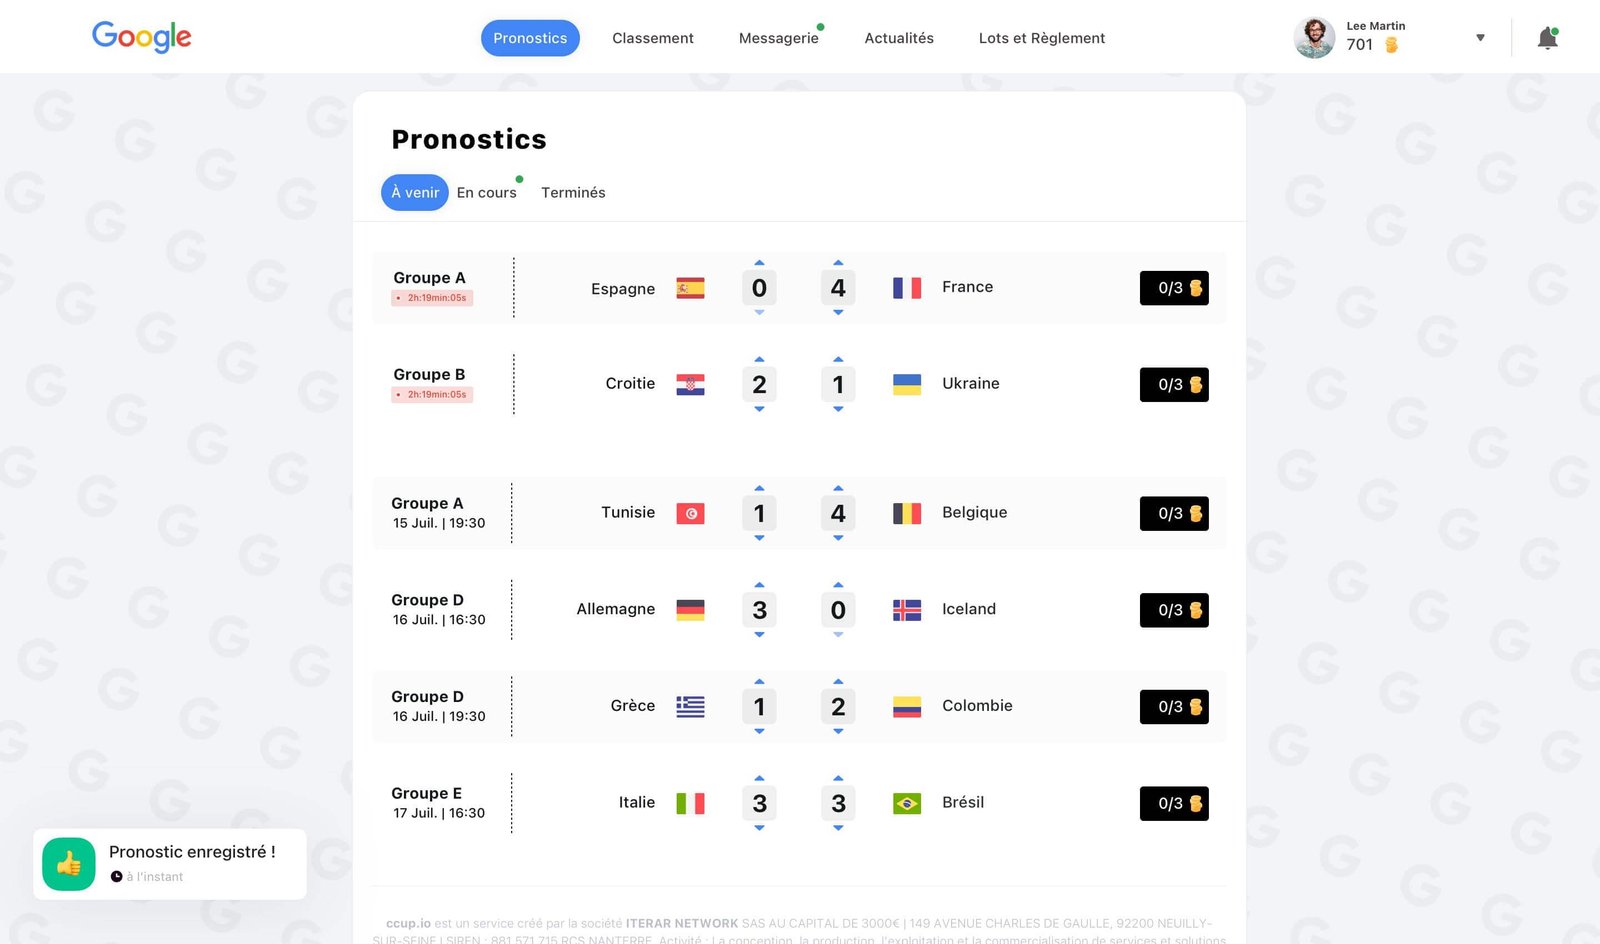Screen dimensions: 1600x944
Task: Click the 0/3 coins badge for Espagne vs France
Action: tap(1173, 288)
